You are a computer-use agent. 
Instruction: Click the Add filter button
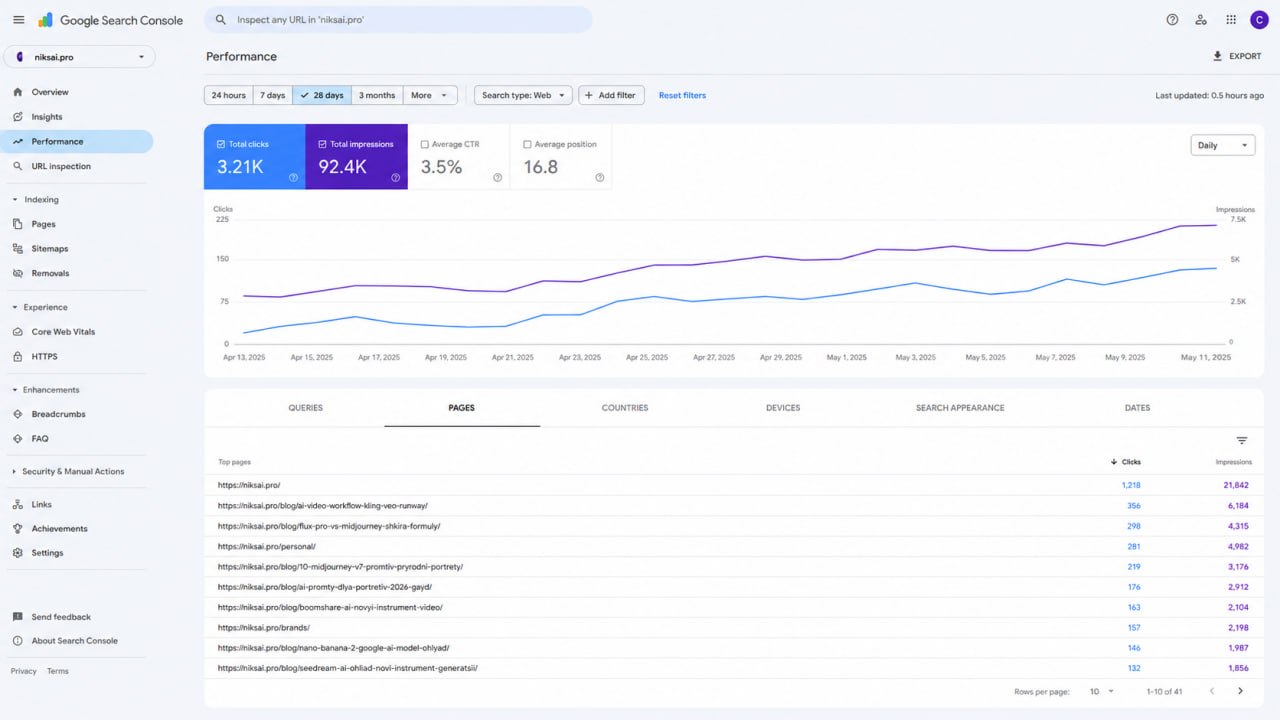tap(611, 95)
